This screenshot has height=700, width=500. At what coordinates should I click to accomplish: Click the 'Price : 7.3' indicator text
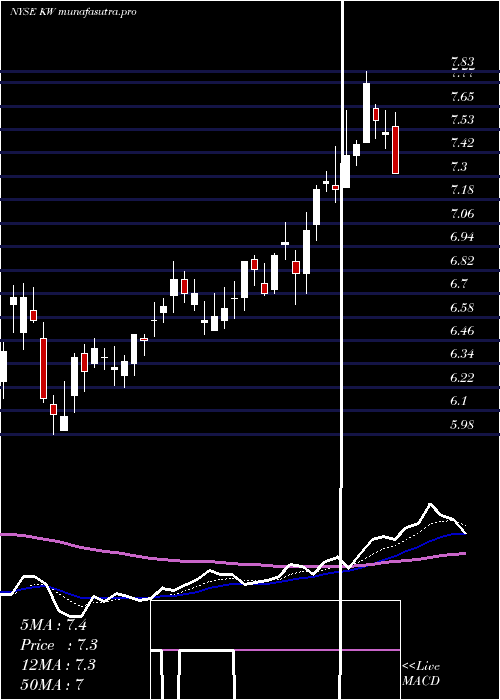pyautogui.click(x=59, y=645)
